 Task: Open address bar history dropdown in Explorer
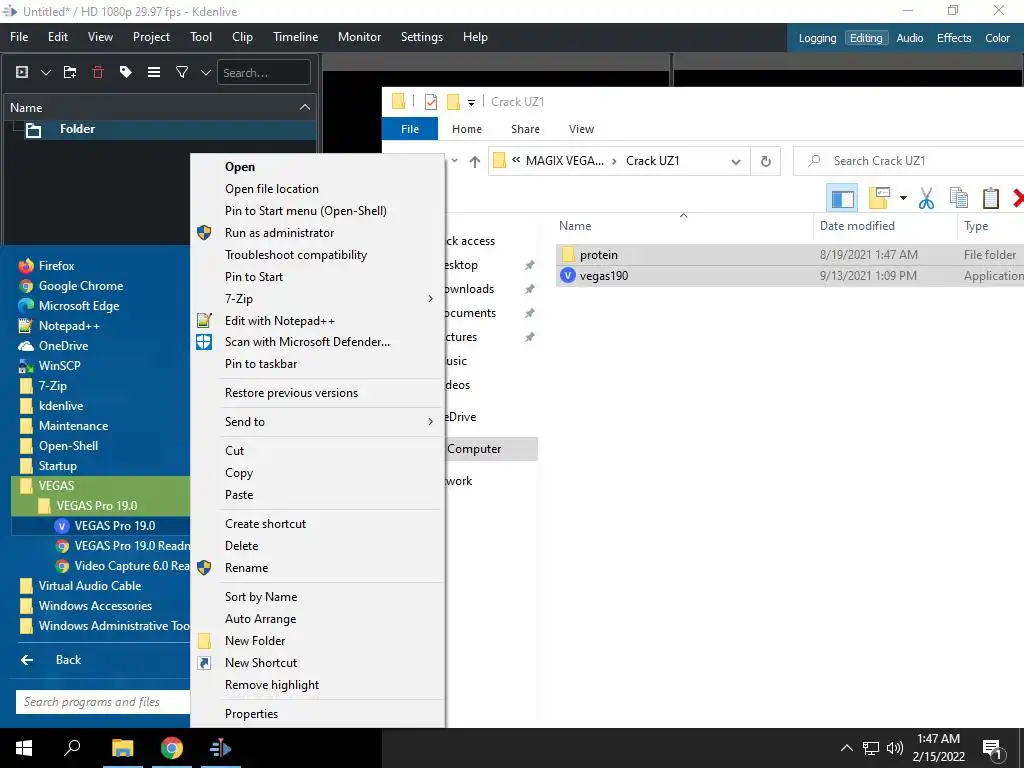pyautogui.click(x=736, y=161)
